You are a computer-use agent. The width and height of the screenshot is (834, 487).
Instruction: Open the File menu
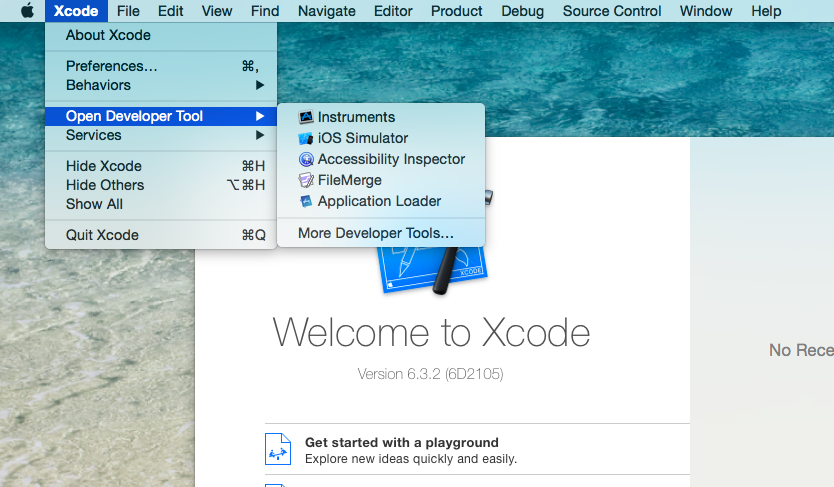click(128, 11)
